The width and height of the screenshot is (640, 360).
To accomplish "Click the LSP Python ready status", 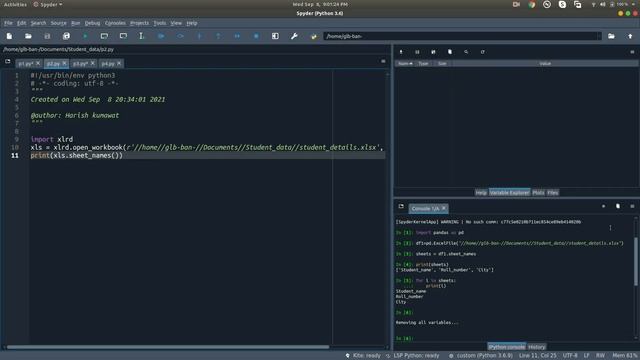I will tap(413, 356).
